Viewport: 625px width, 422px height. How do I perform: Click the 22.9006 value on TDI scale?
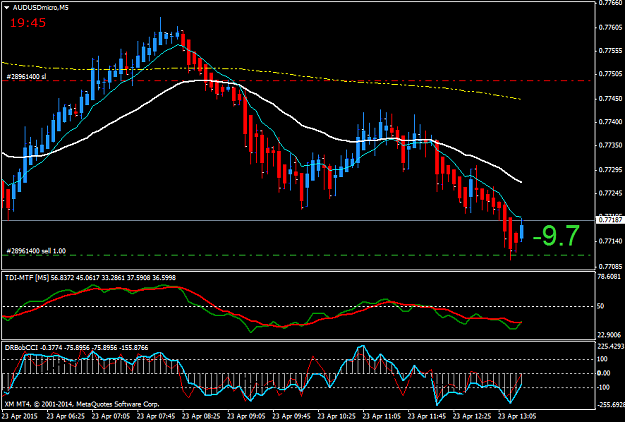pos(609,335)
